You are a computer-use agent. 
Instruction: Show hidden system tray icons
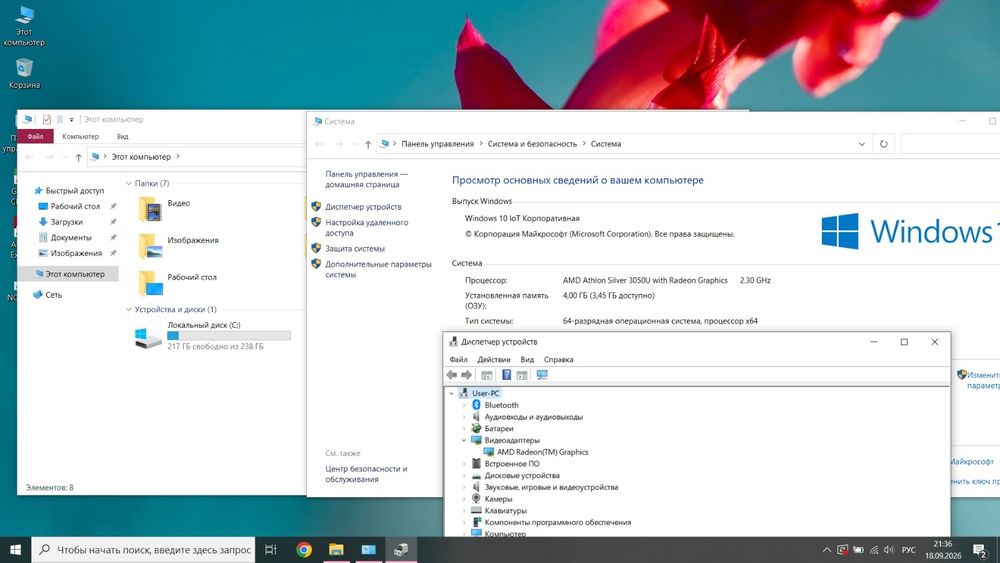pyautogui.click(x=827, y=550)
